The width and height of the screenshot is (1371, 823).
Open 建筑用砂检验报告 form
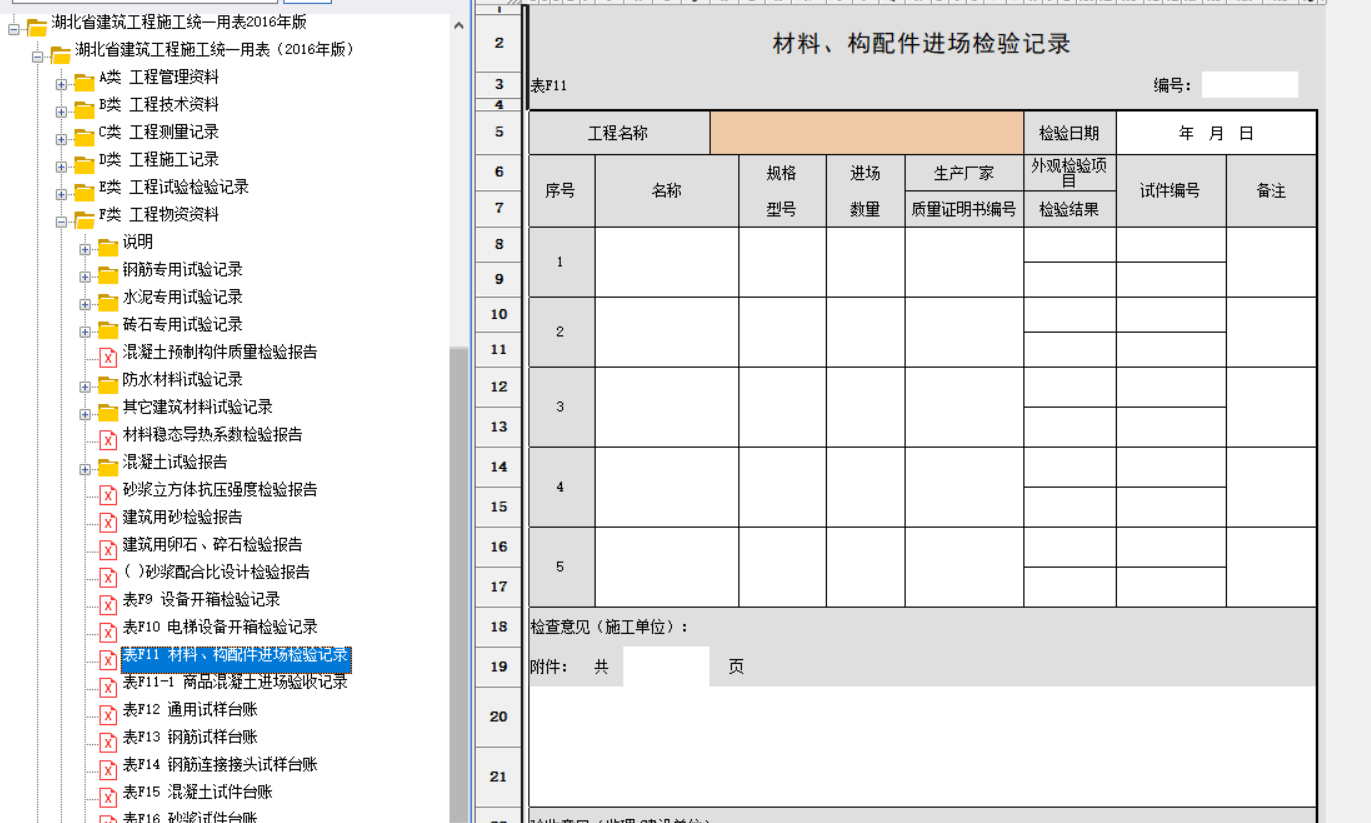[x=183, y=517]
